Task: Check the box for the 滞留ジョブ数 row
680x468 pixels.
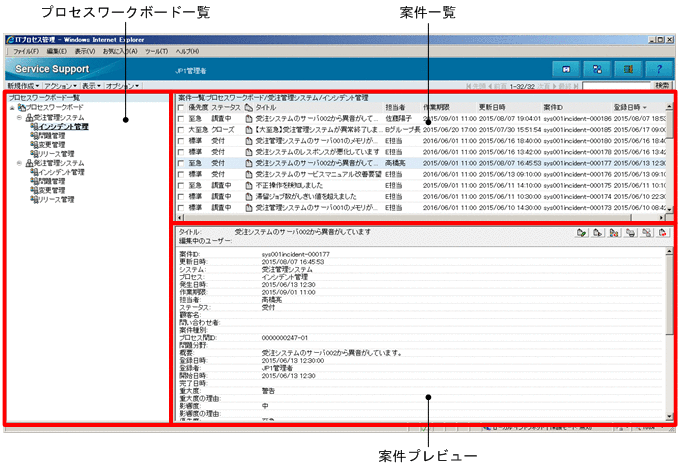Action: click(181, 196)
